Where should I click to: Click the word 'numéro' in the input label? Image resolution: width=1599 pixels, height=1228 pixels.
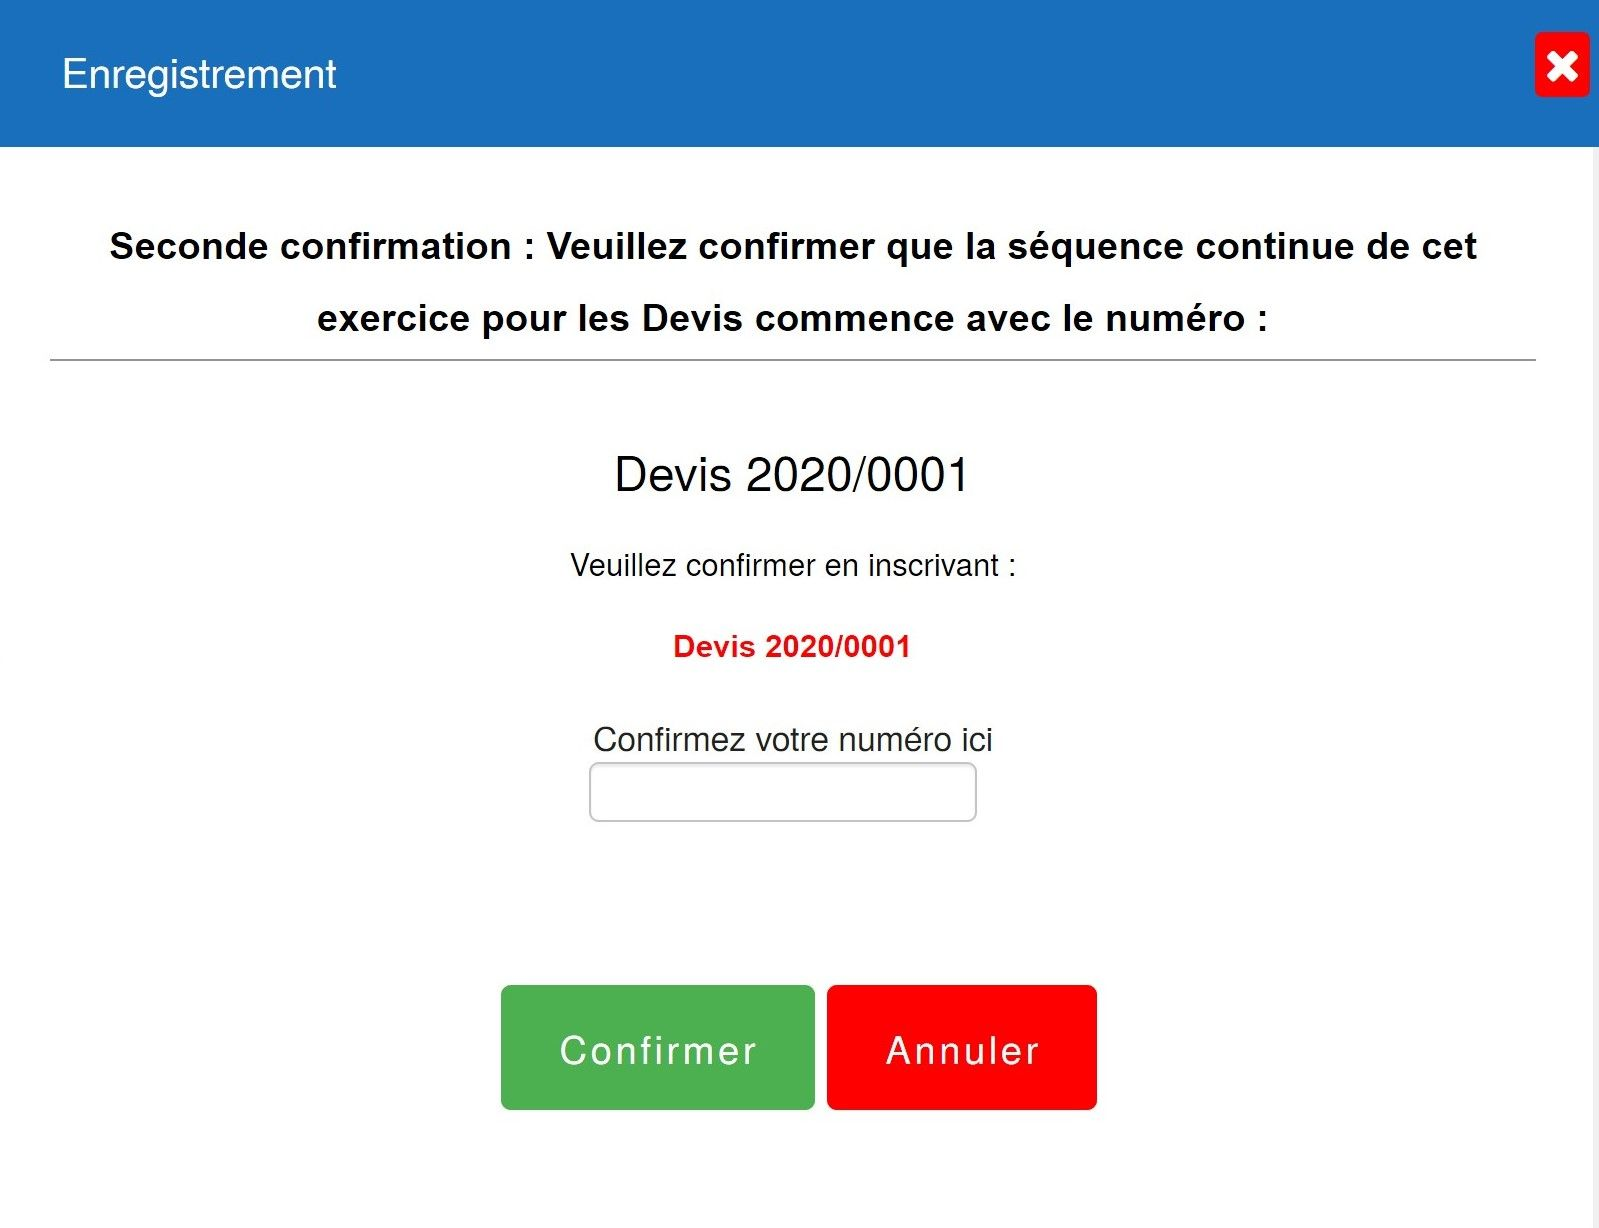pos(895,740)
